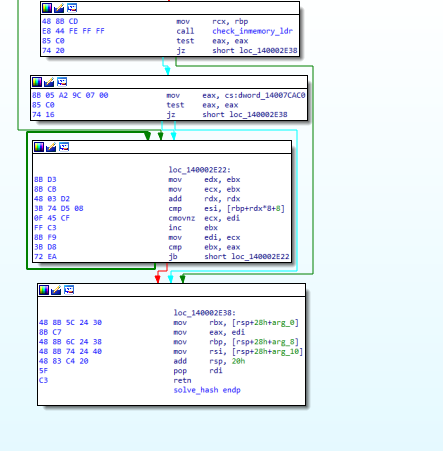Click pencil icon in dword_14007CAC0 block header
Screen dimensions: 443x451
49,82
